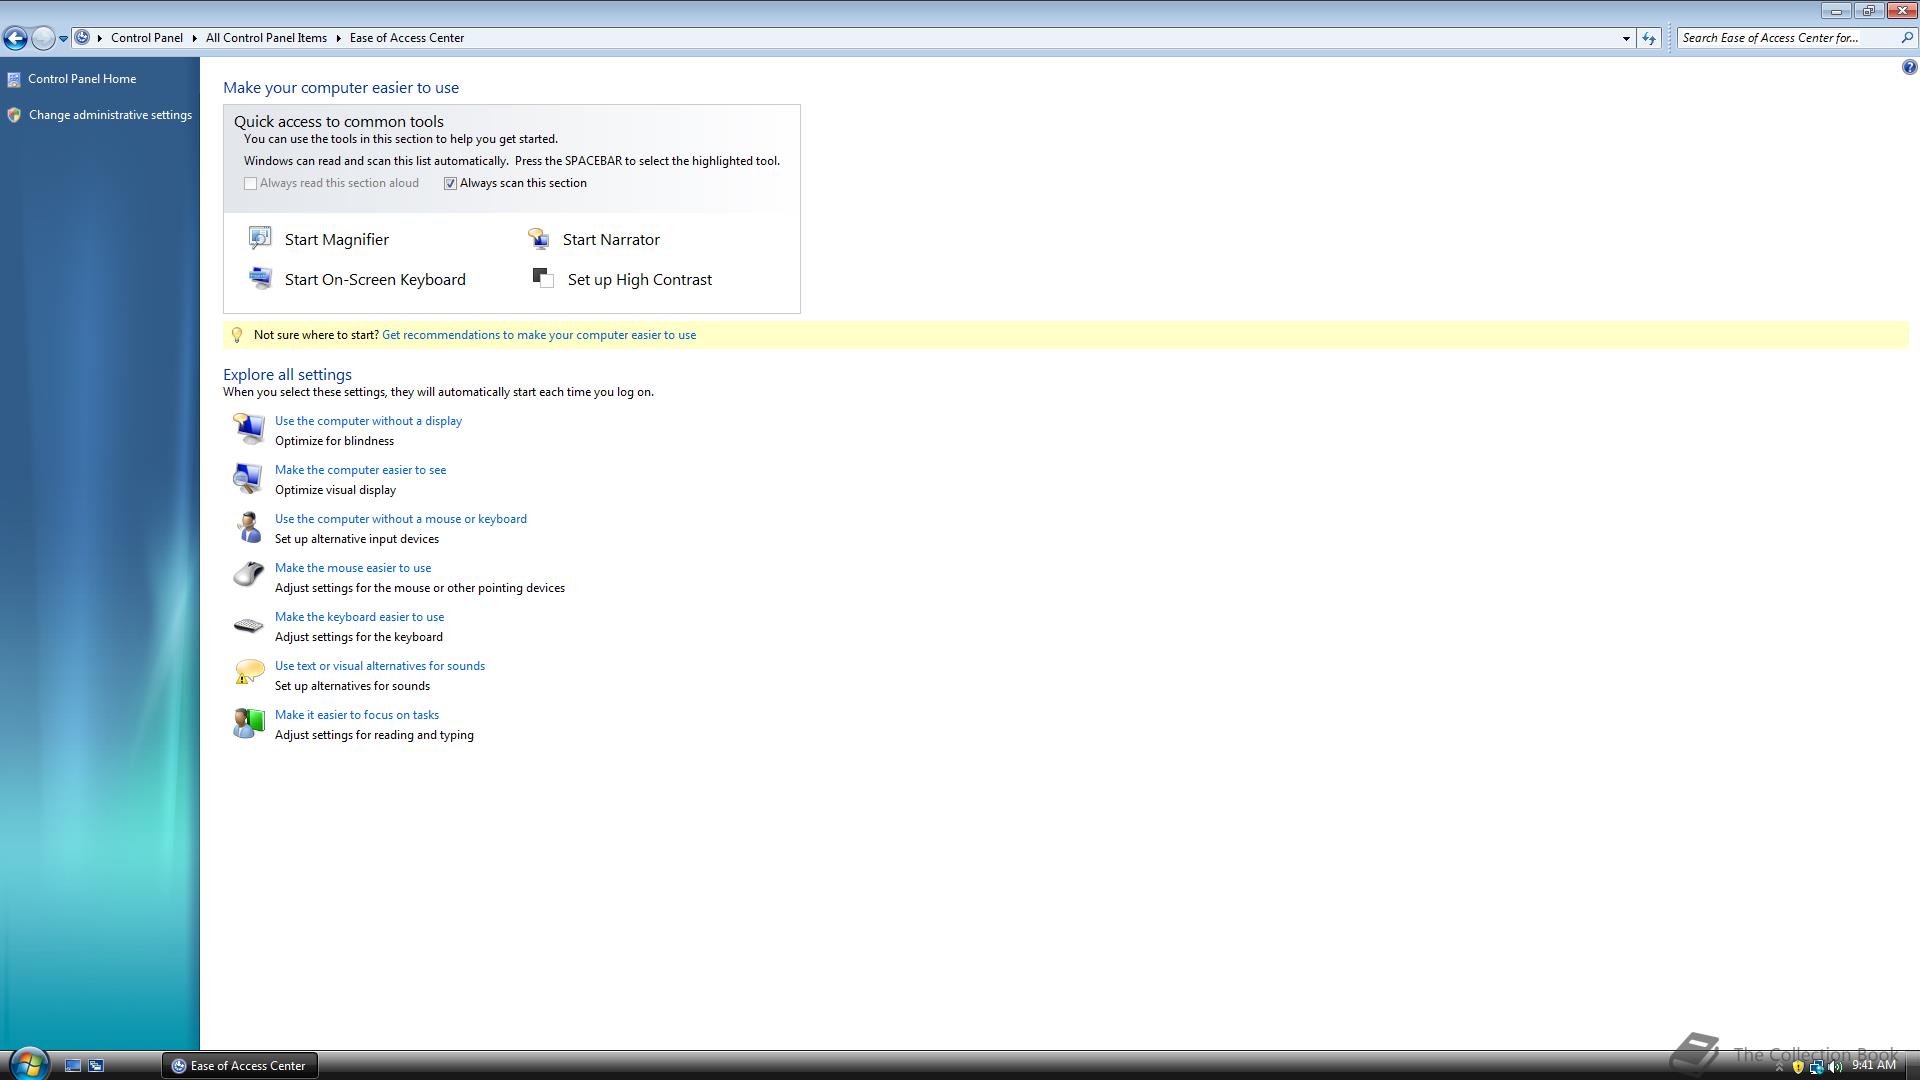Expand arrow after 'All Control Panel Items'
This screenshot has width=1920, height=1080.
coord(339,38)
